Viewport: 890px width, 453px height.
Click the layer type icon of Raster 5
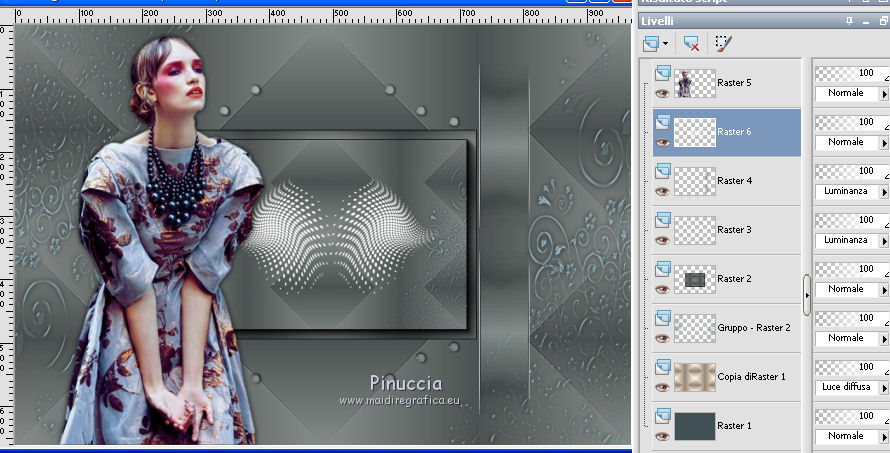pos(662,73)
